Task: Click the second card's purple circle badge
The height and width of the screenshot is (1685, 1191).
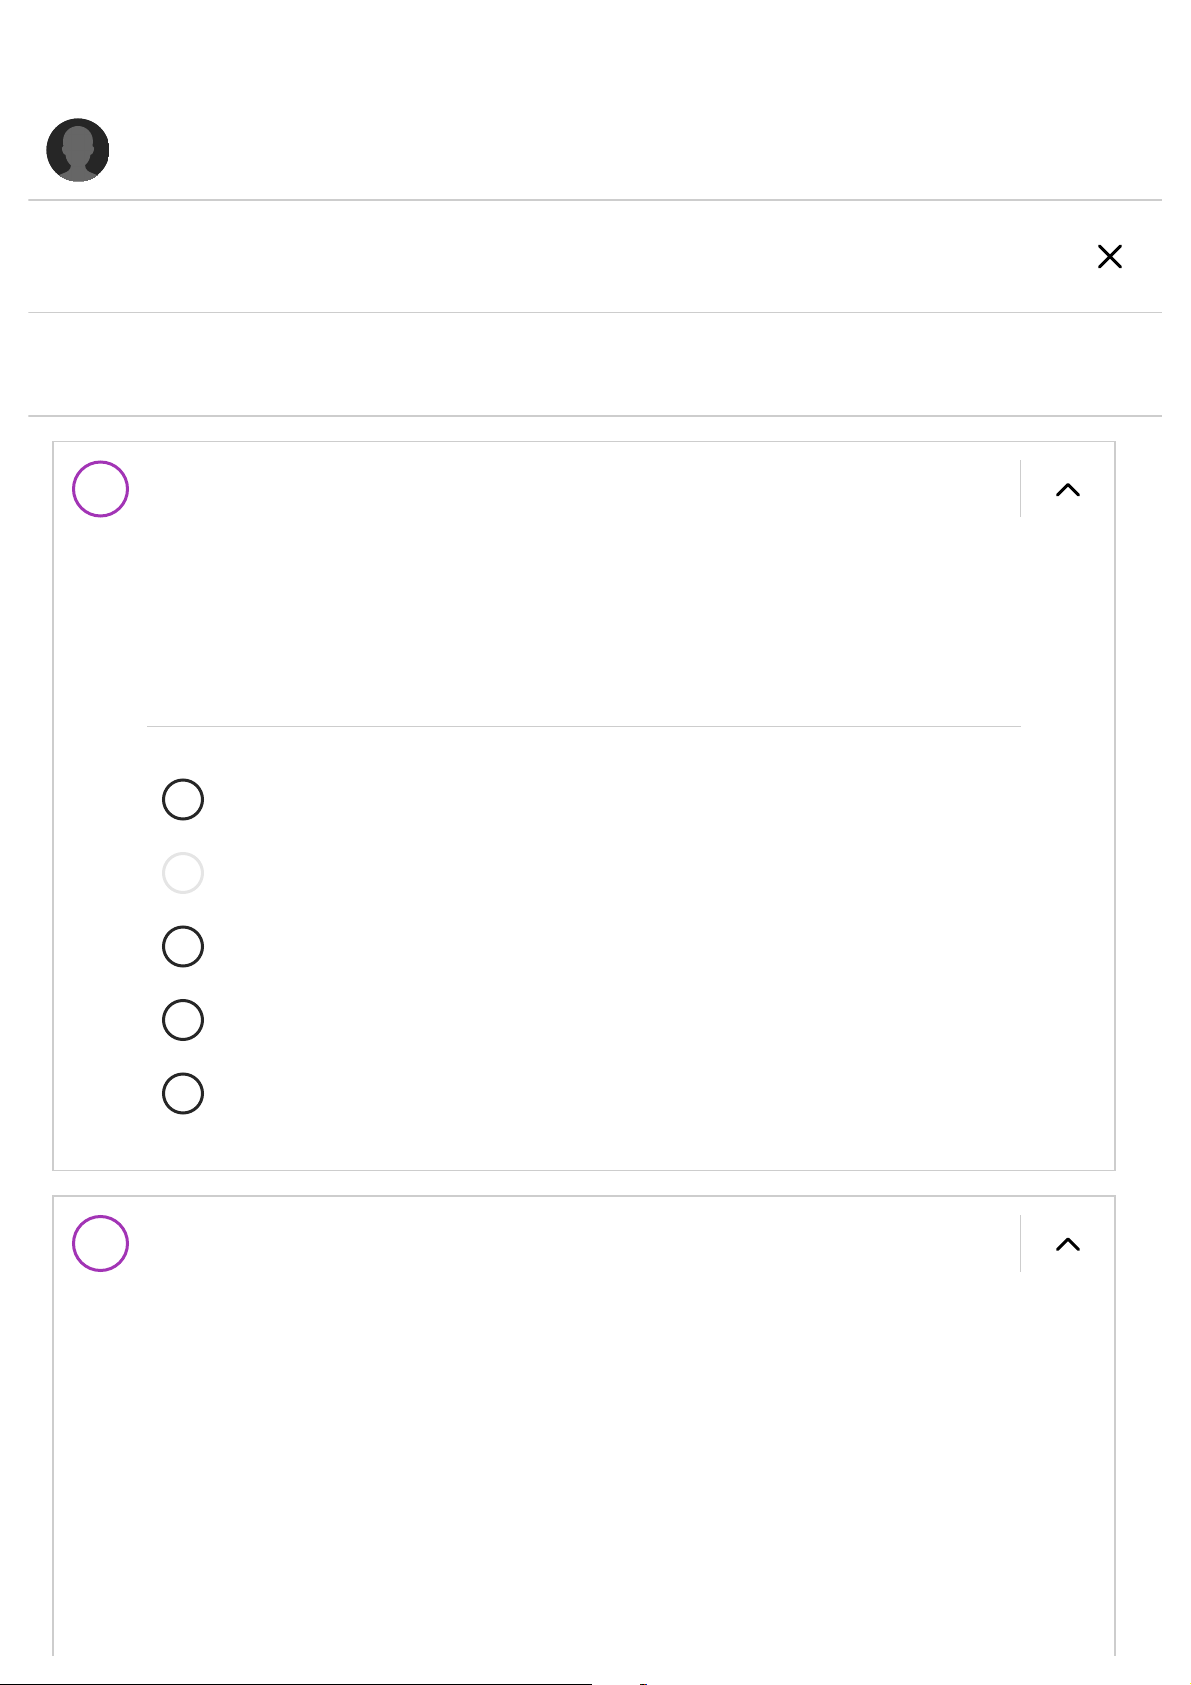Action: [x=101, y=1244]
